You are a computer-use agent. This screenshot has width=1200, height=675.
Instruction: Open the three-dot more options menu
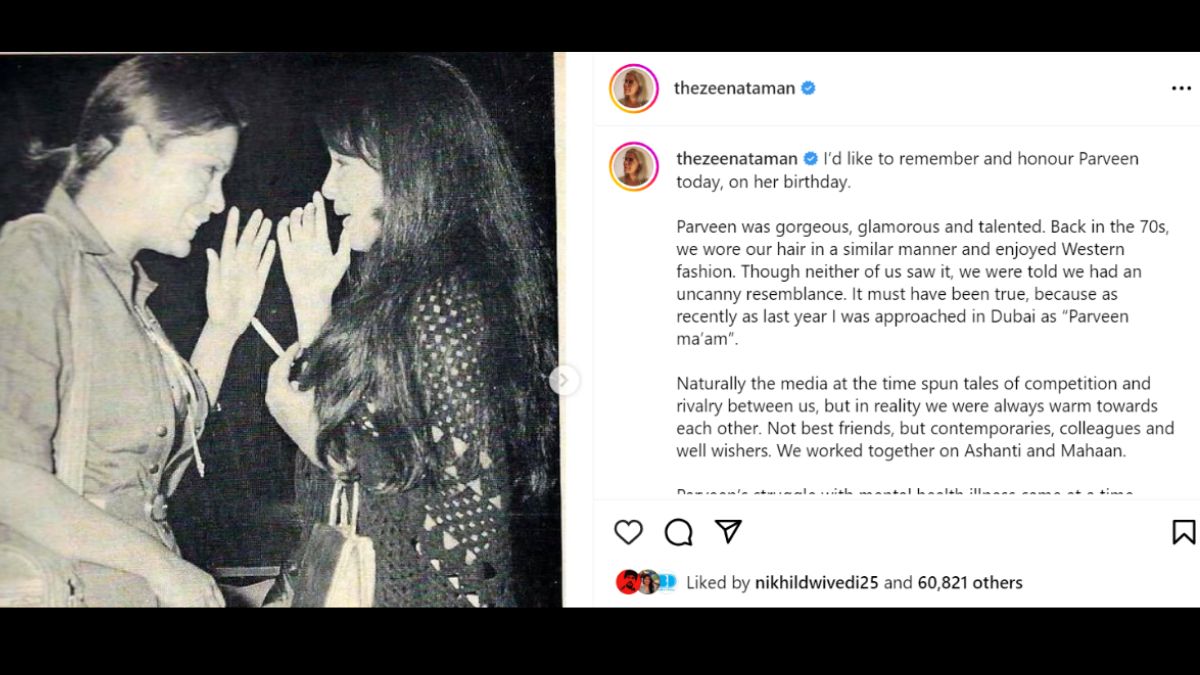click(x=1181, y=88)
